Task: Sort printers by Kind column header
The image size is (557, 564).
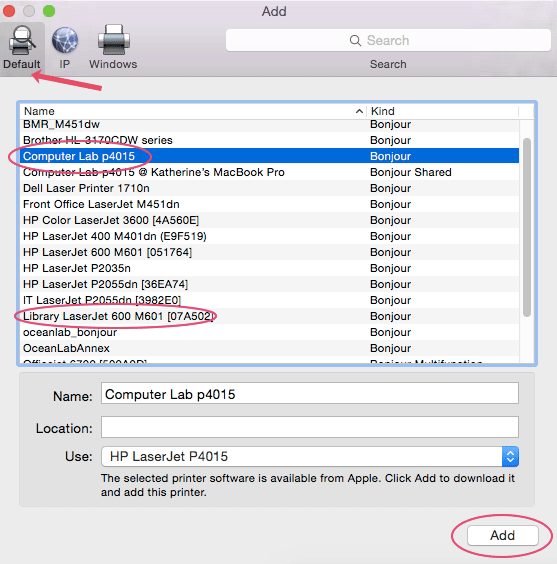Action: 442,111
